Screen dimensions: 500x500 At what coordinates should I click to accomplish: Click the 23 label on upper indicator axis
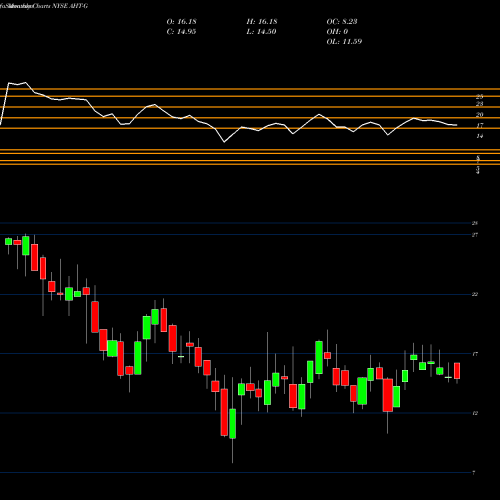point(480,104)
